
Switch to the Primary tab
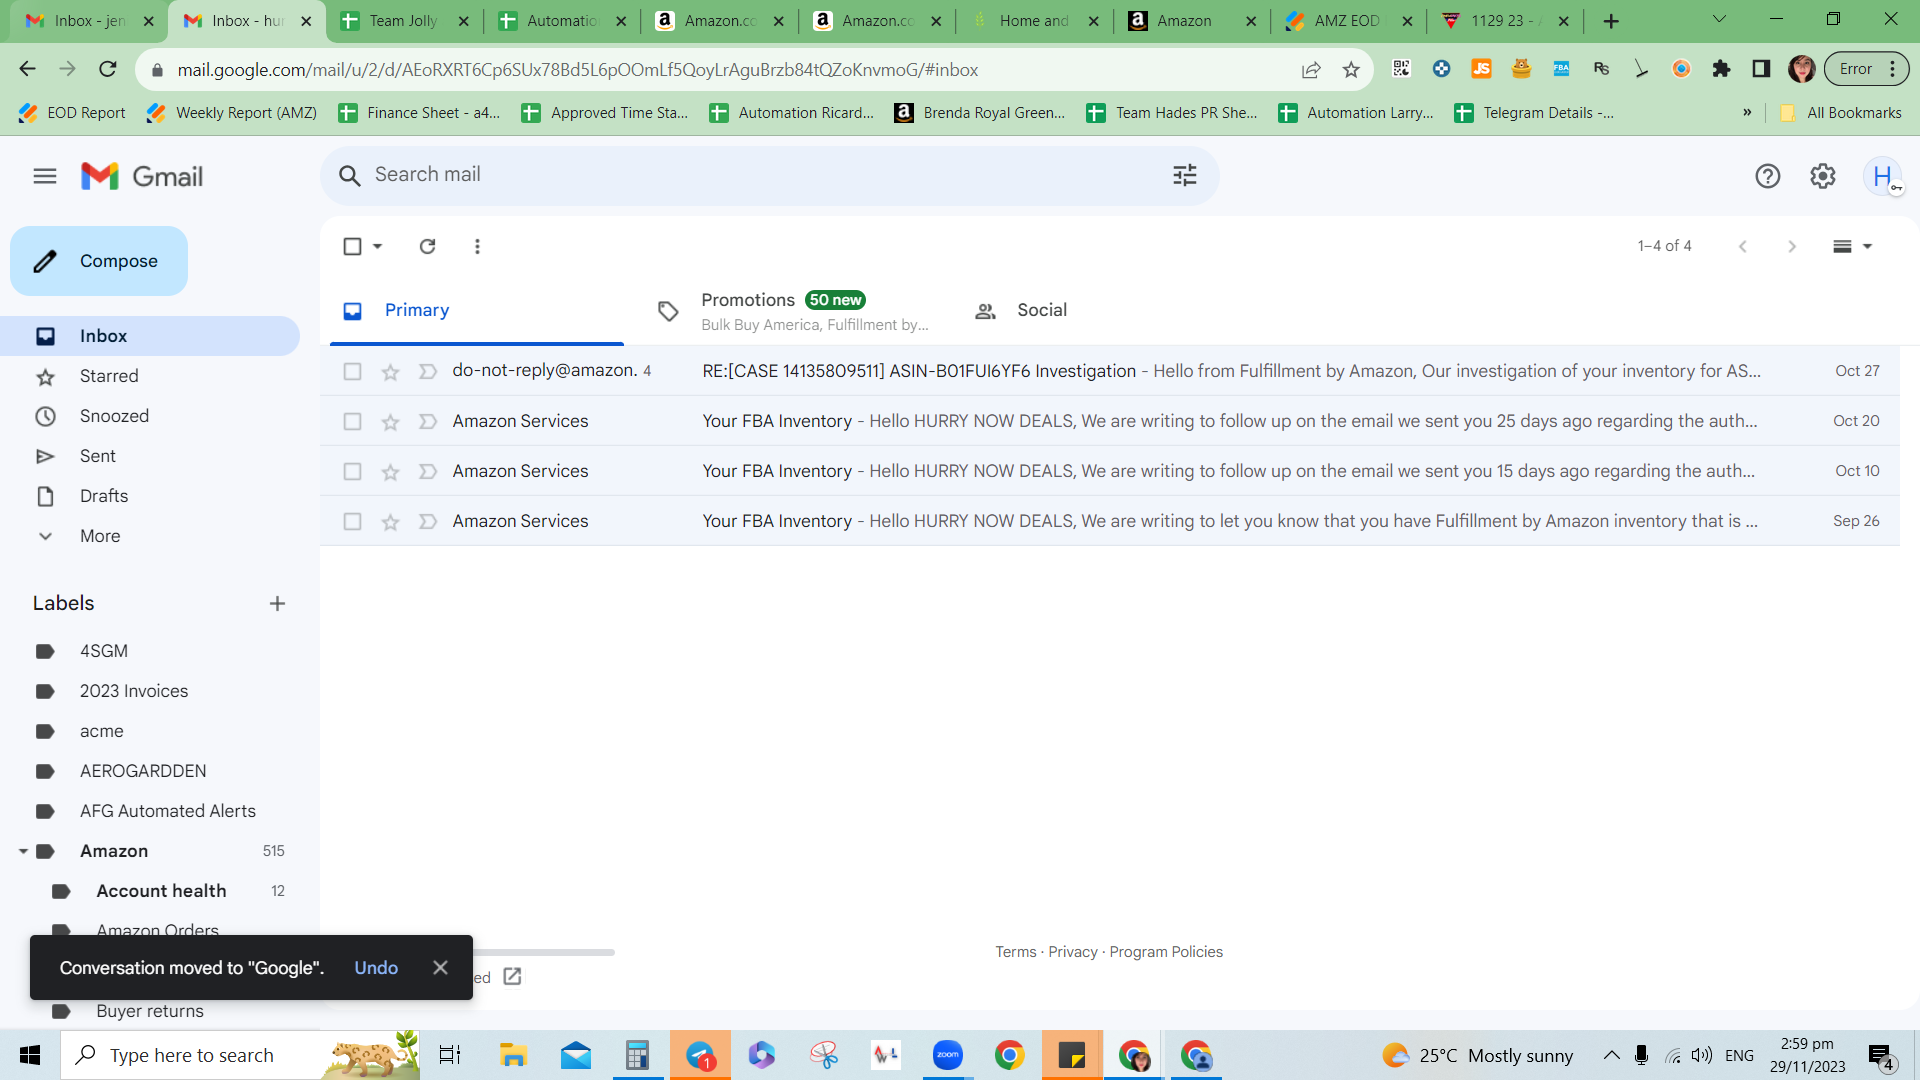(477, 311)
